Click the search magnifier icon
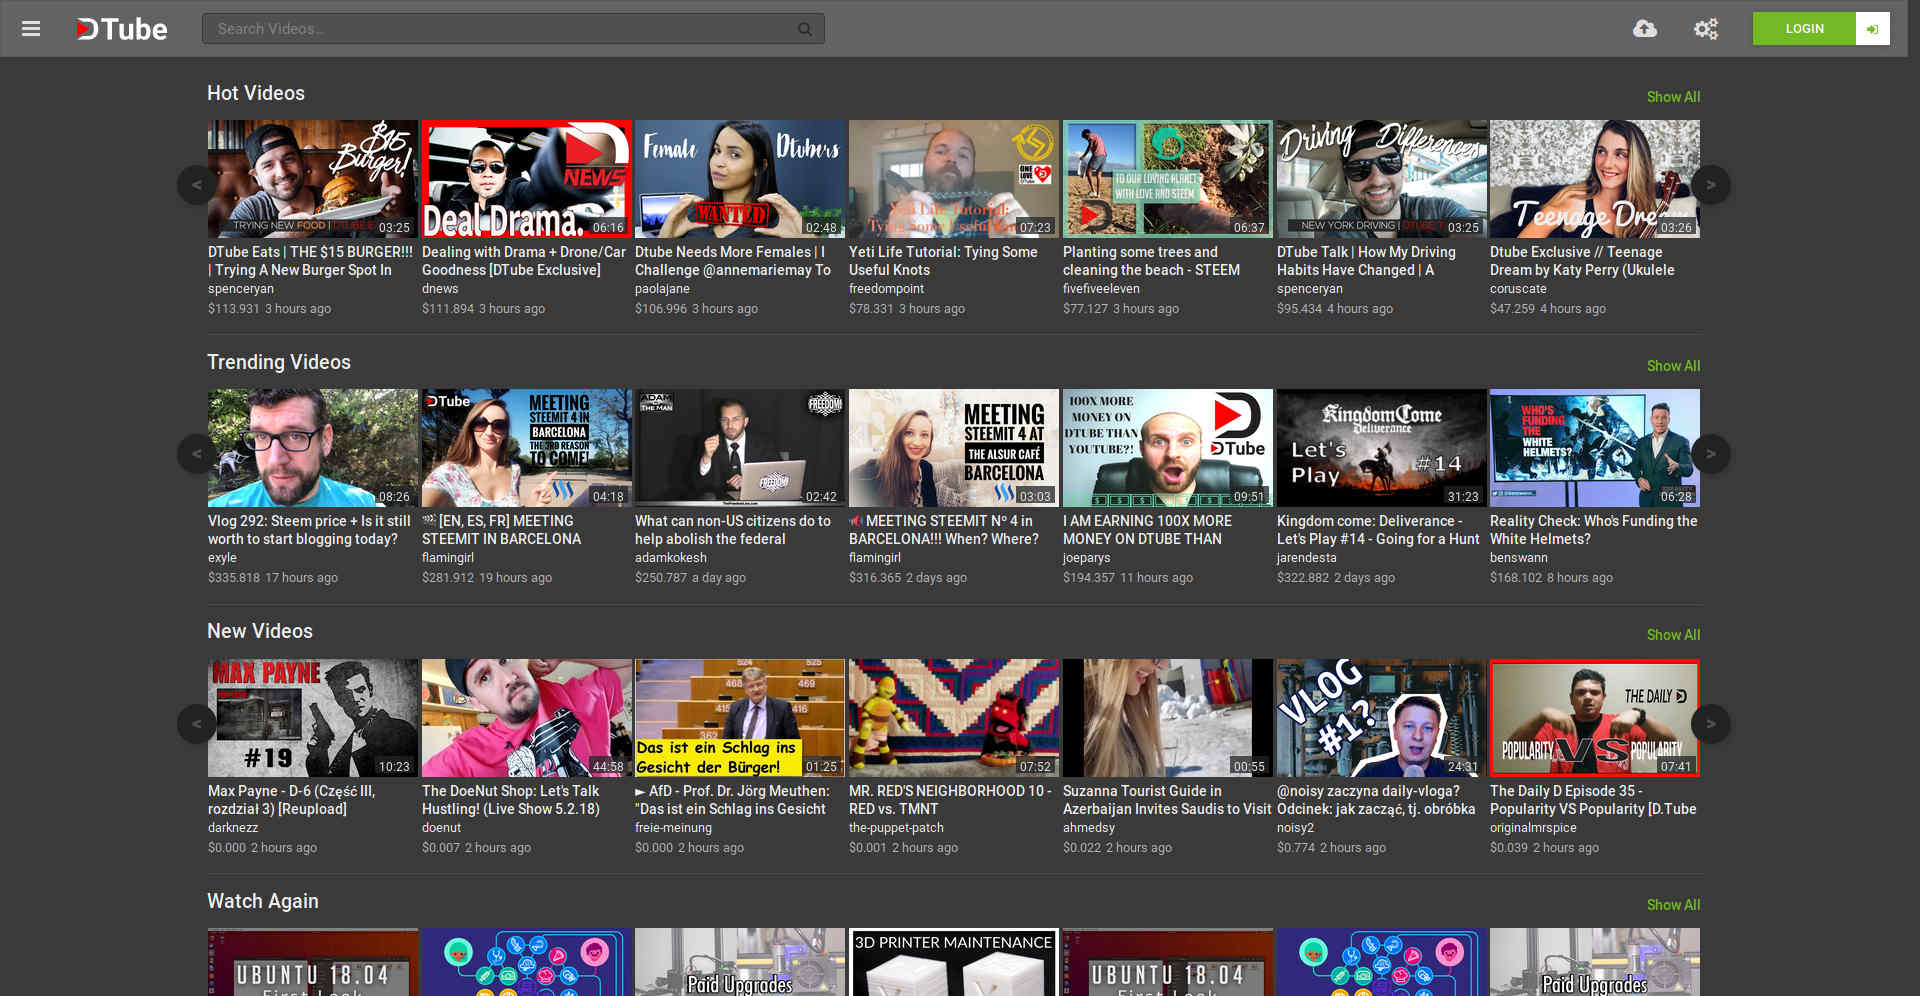 coord(804,28)
